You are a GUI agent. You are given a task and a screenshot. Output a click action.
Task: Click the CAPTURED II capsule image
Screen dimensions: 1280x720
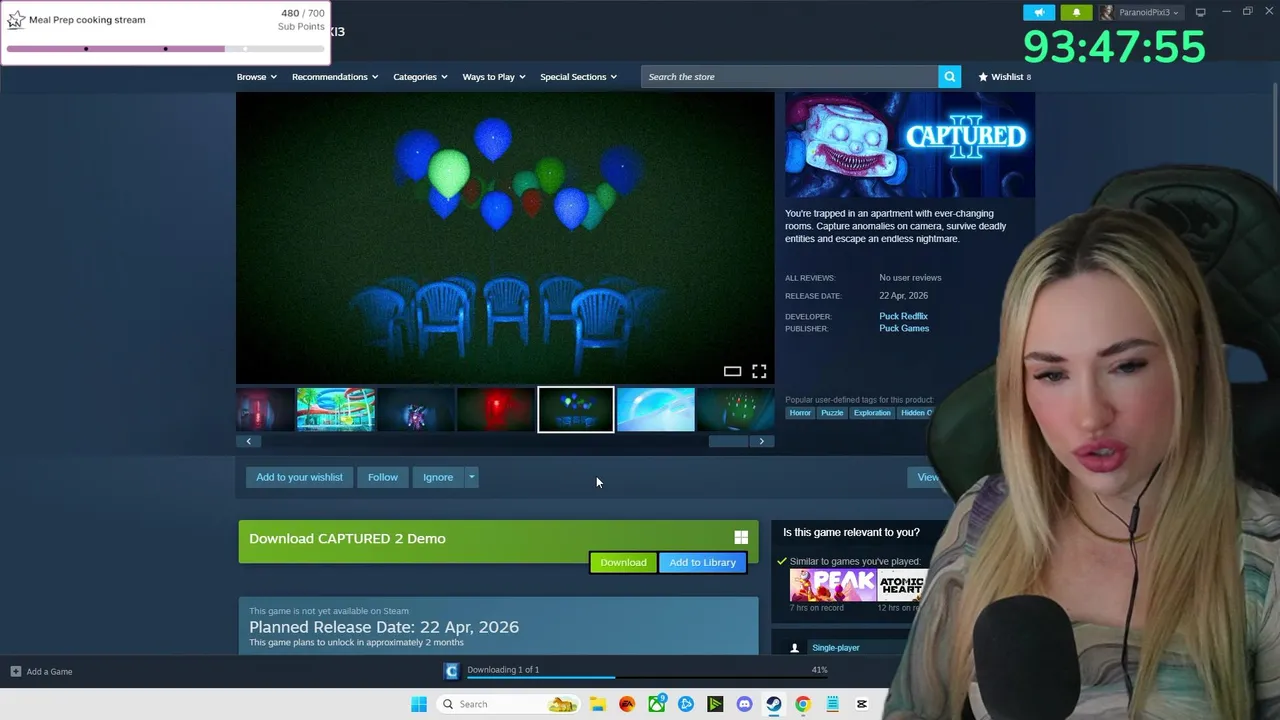tap(910, 145)
